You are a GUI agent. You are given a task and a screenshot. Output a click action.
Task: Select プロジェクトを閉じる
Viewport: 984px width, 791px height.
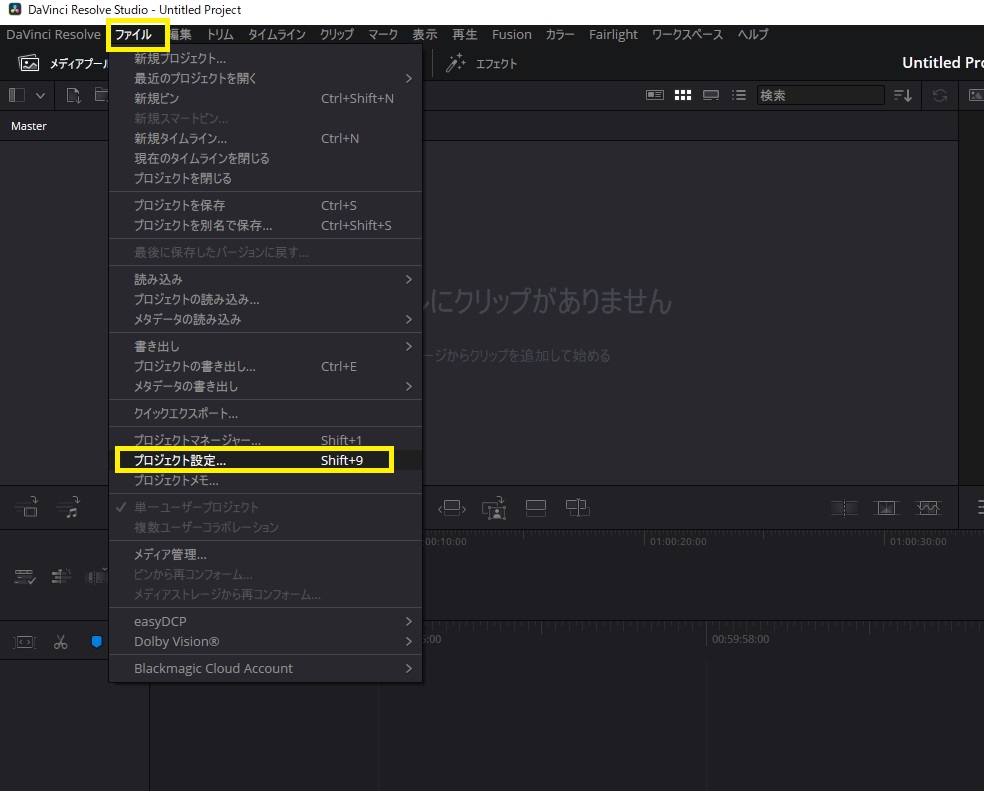pyautogui.click(x=265, y=179)
